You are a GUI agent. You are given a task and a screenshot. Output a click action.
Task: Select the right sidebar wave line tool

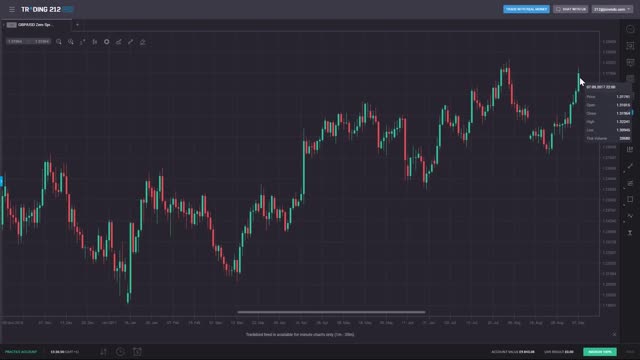pyautogui.click(x=630, y=216)
